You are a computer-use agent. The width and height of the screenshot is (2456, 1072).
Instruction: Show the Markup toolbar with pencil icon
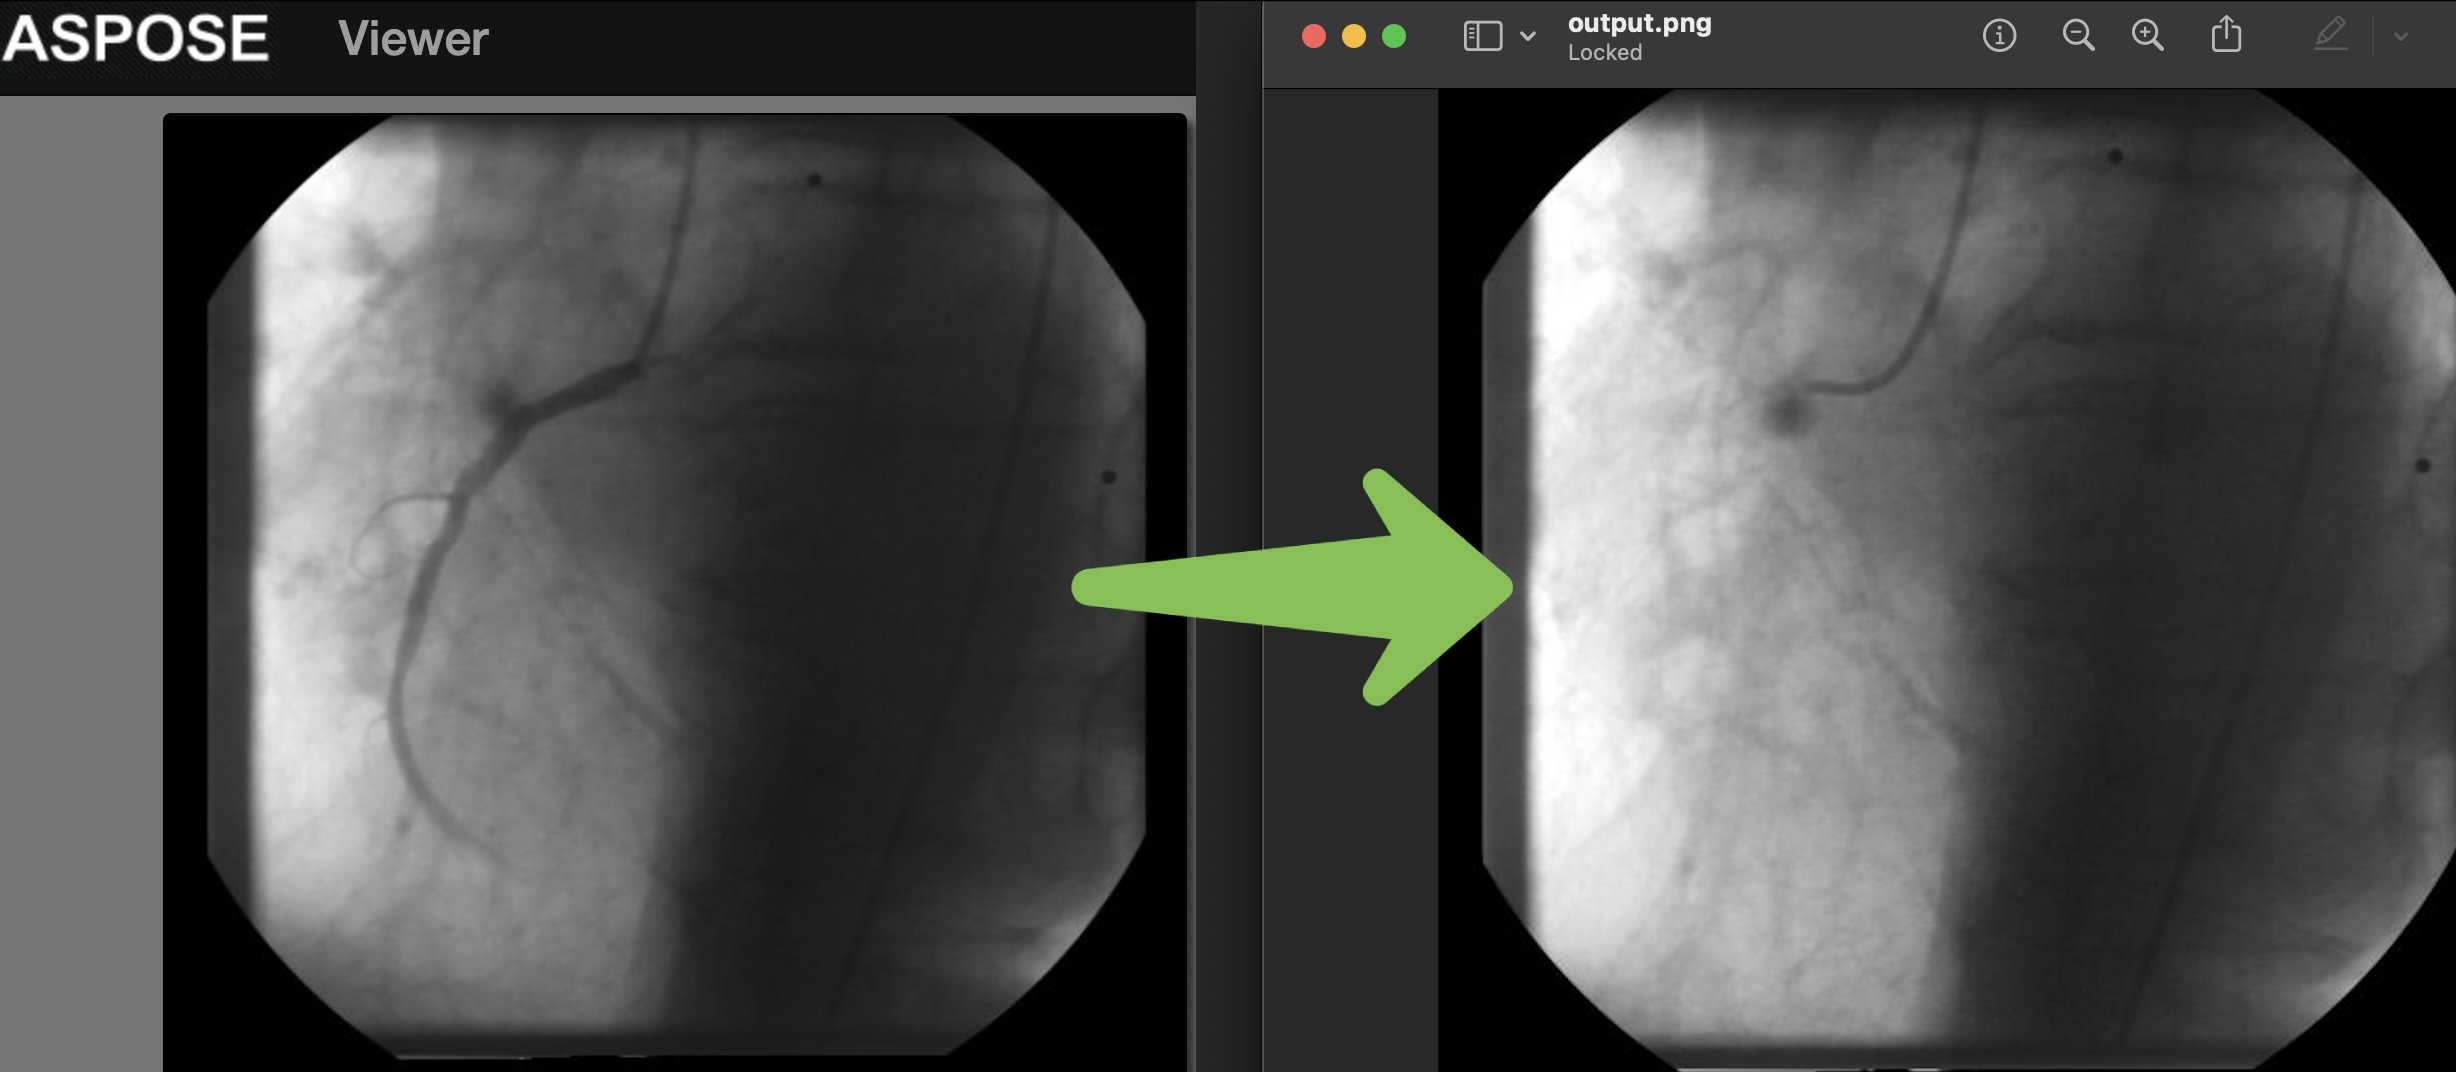tap(2330, 35)
